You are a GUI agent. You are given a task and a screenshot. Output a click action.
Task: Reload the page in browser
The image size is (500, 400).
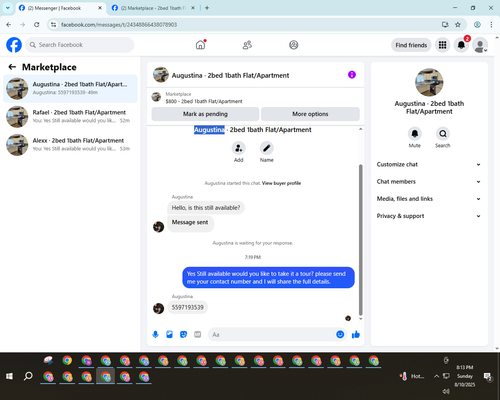[37, 25]
